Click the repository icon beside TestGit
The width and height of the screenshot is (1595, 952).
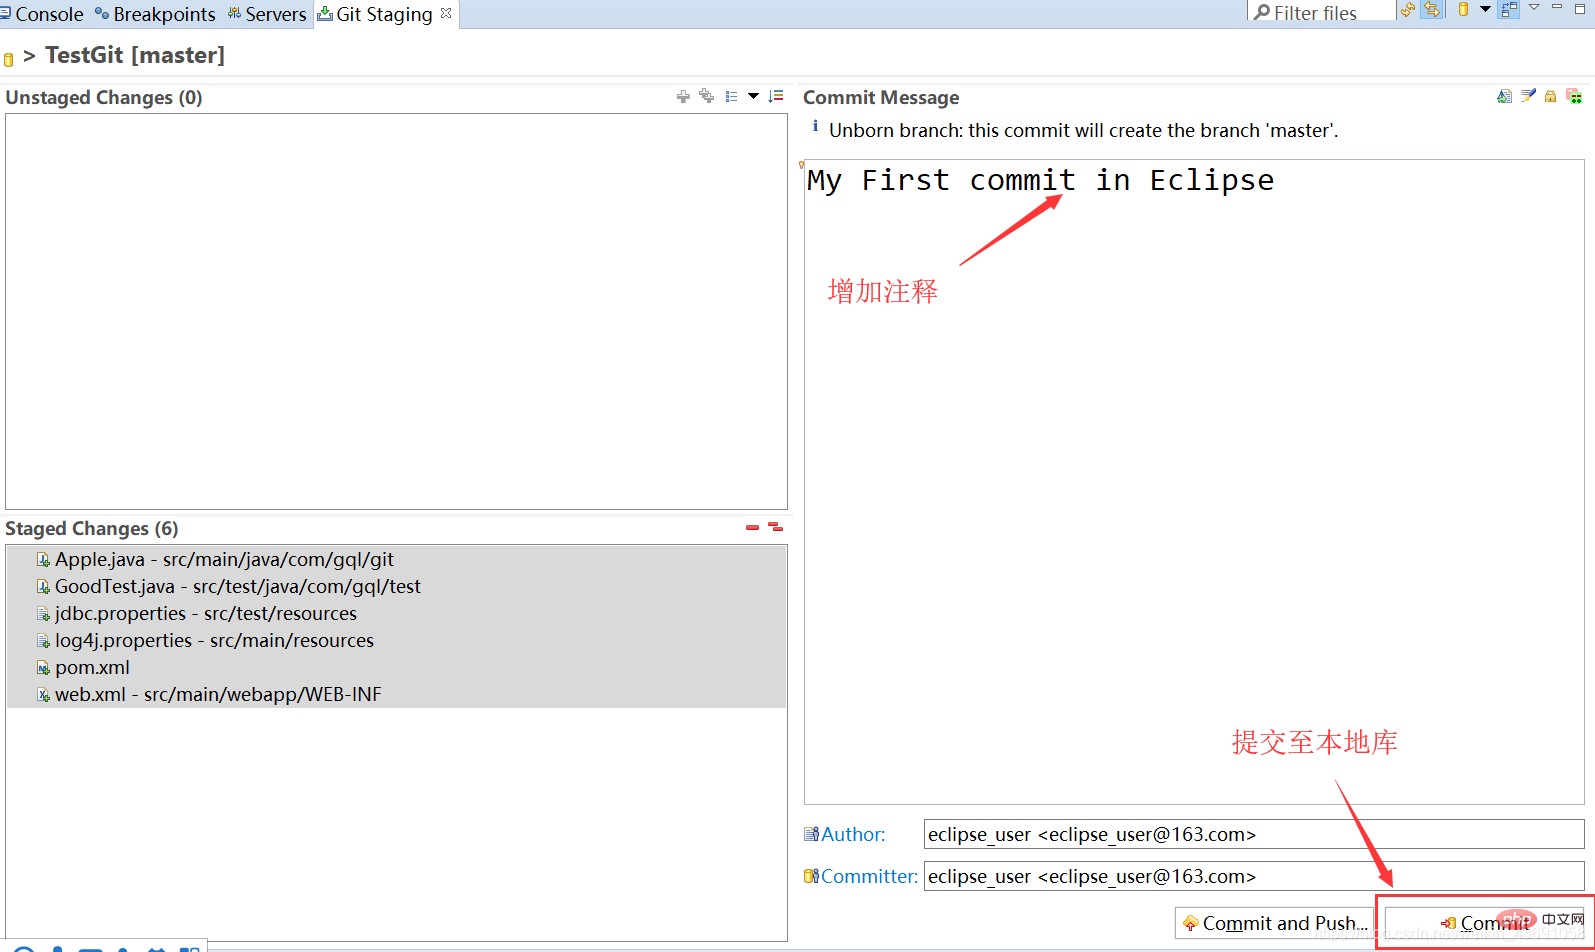9,59
